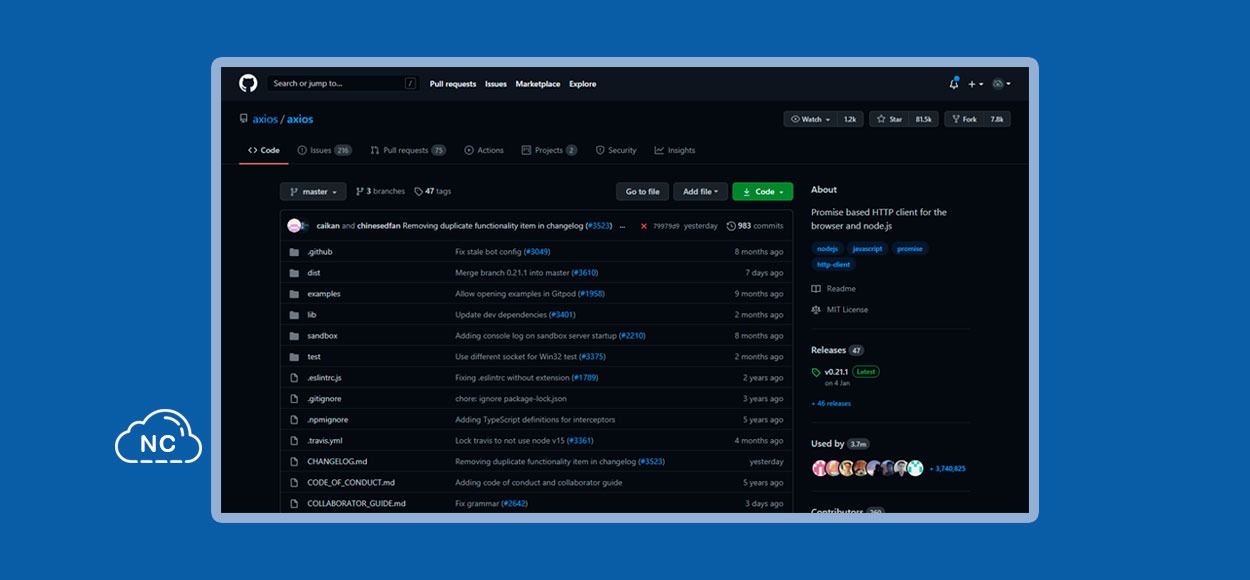Click the folder icon beside test
Image resolution: width=1250 pixels, height=580 pixels.
(x=294, y=357)
